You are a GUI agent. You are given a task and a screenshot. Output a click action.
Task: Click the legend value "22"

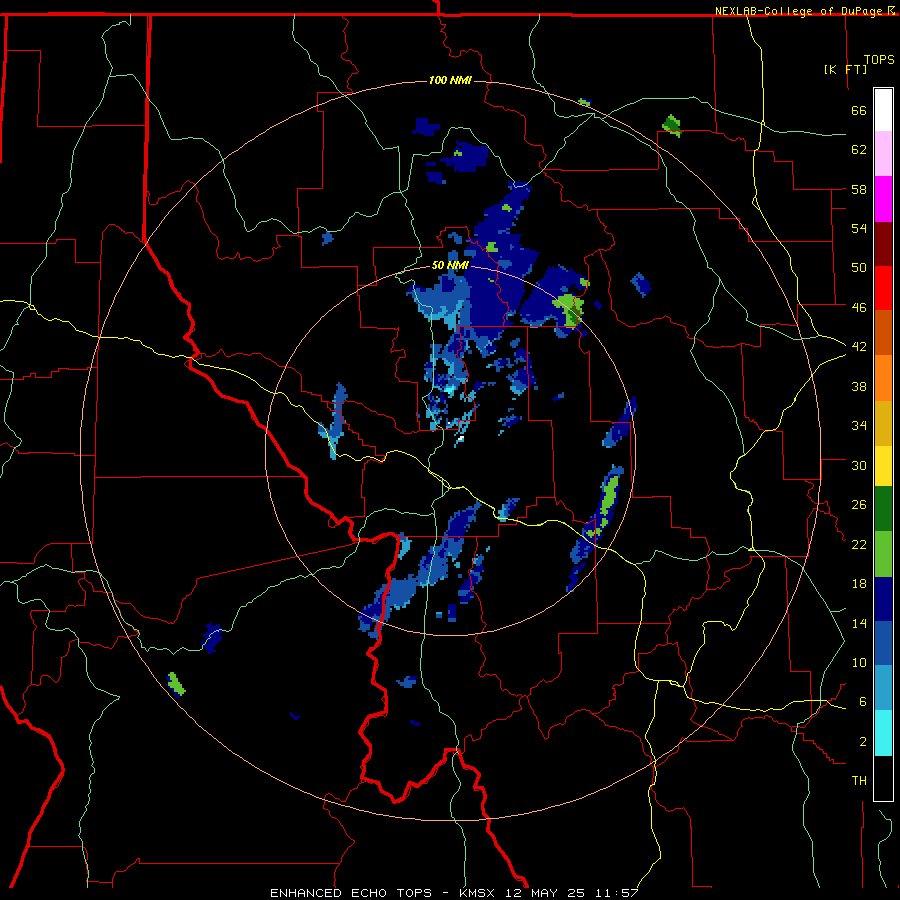[x=859, y=544]
